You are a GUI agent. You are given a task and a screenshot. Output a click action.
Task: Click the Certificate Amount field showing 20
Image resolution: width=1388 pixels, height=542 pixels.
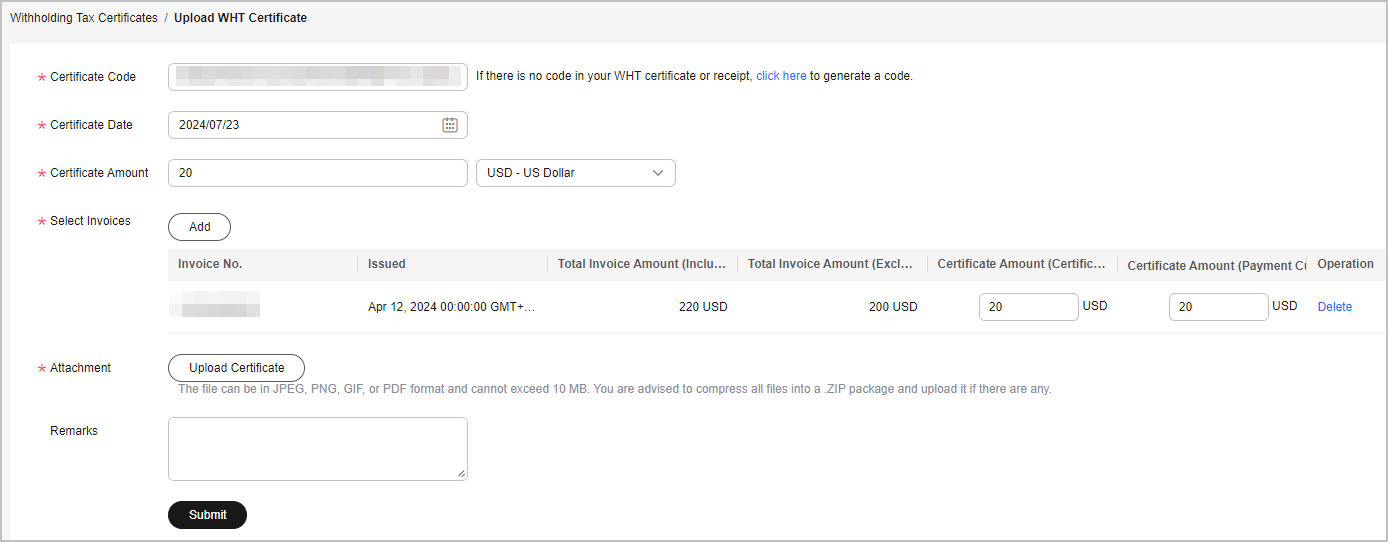point(317,173)
